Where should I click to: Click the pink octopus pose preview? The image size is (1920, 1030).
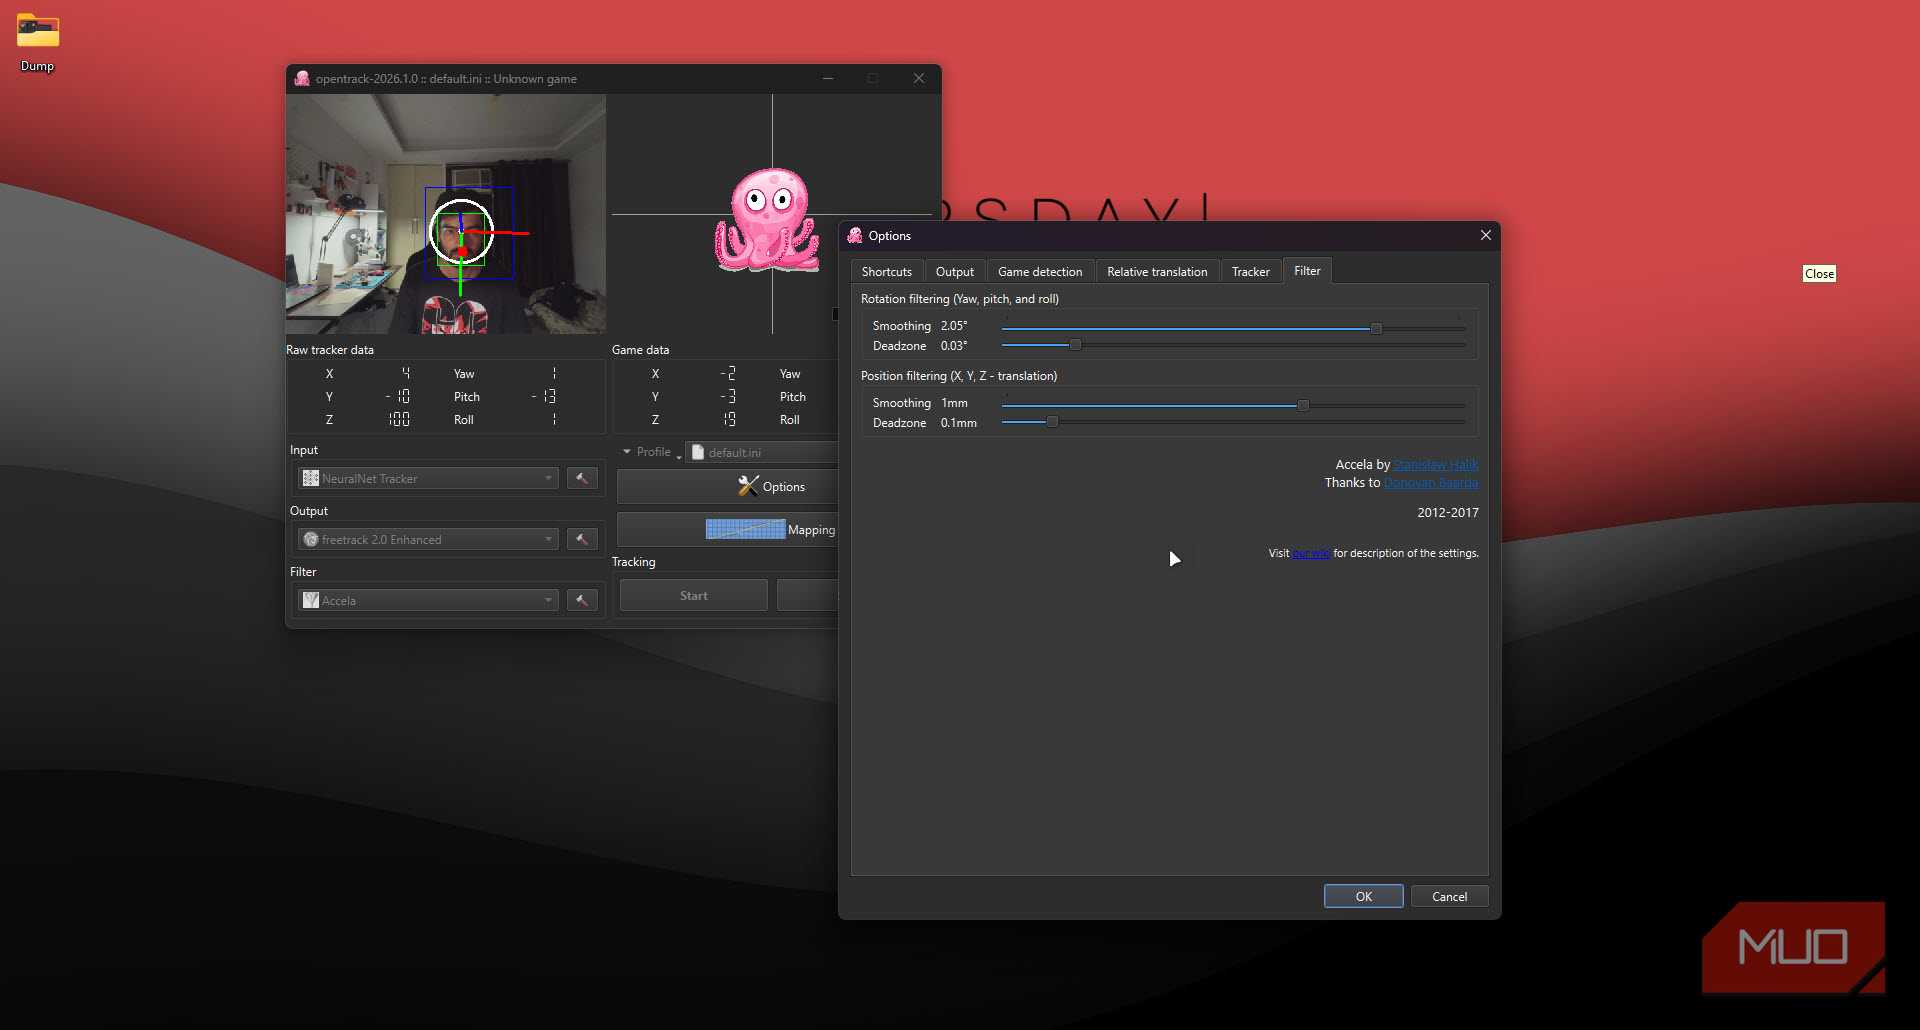coord(766,220)
